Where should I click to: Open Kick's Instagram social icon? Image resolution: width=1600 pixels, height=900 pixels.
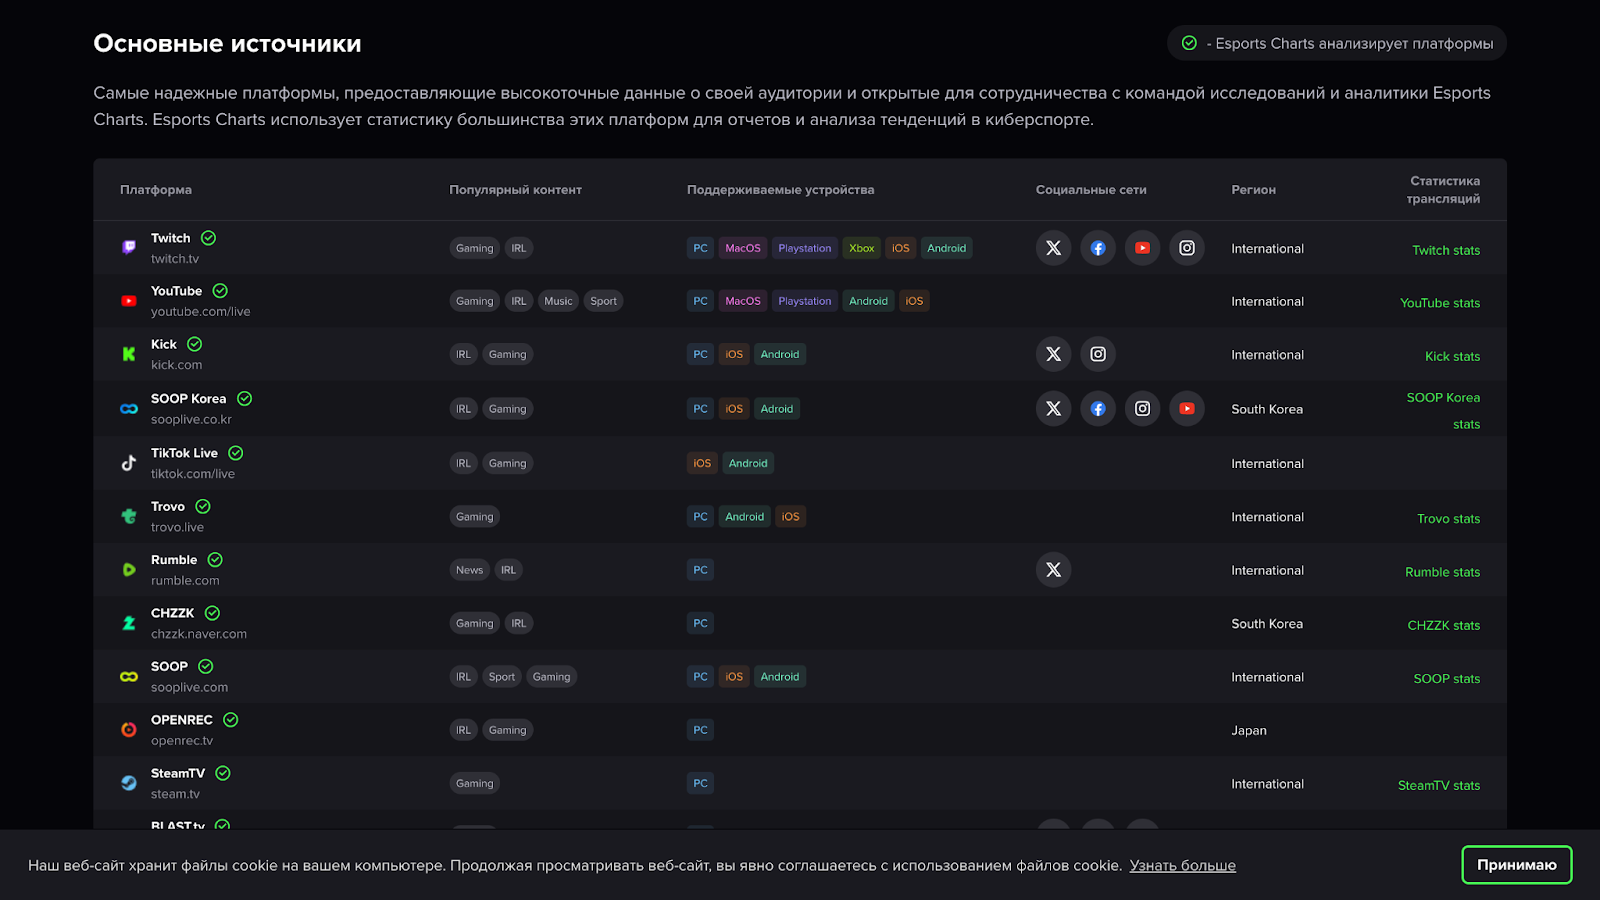(1098, 354)
